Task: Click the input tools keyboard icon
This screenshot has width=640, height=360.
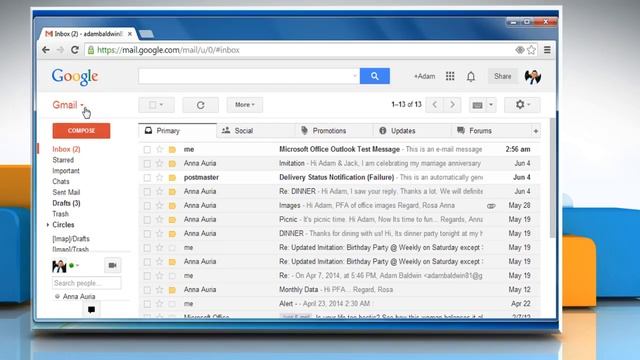Action: click(x=478, y=105)
